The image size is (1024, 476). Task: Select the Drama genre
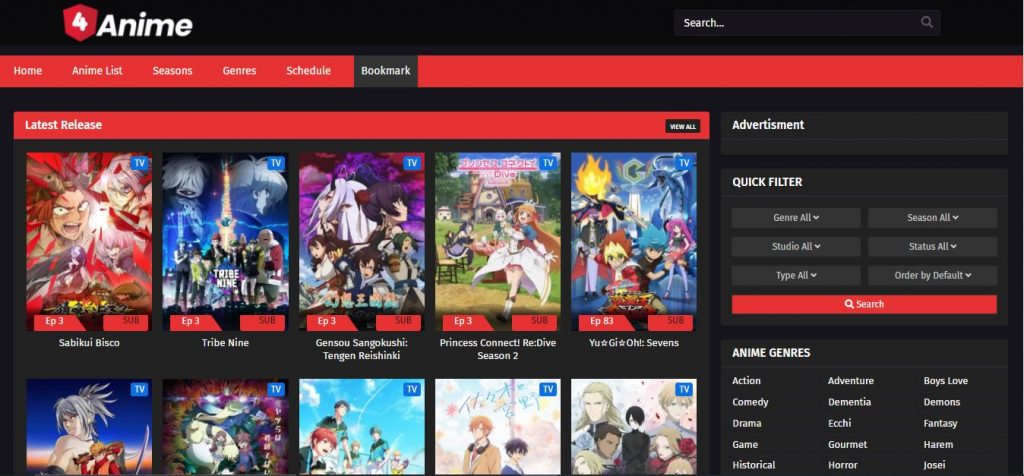(746, 423)
